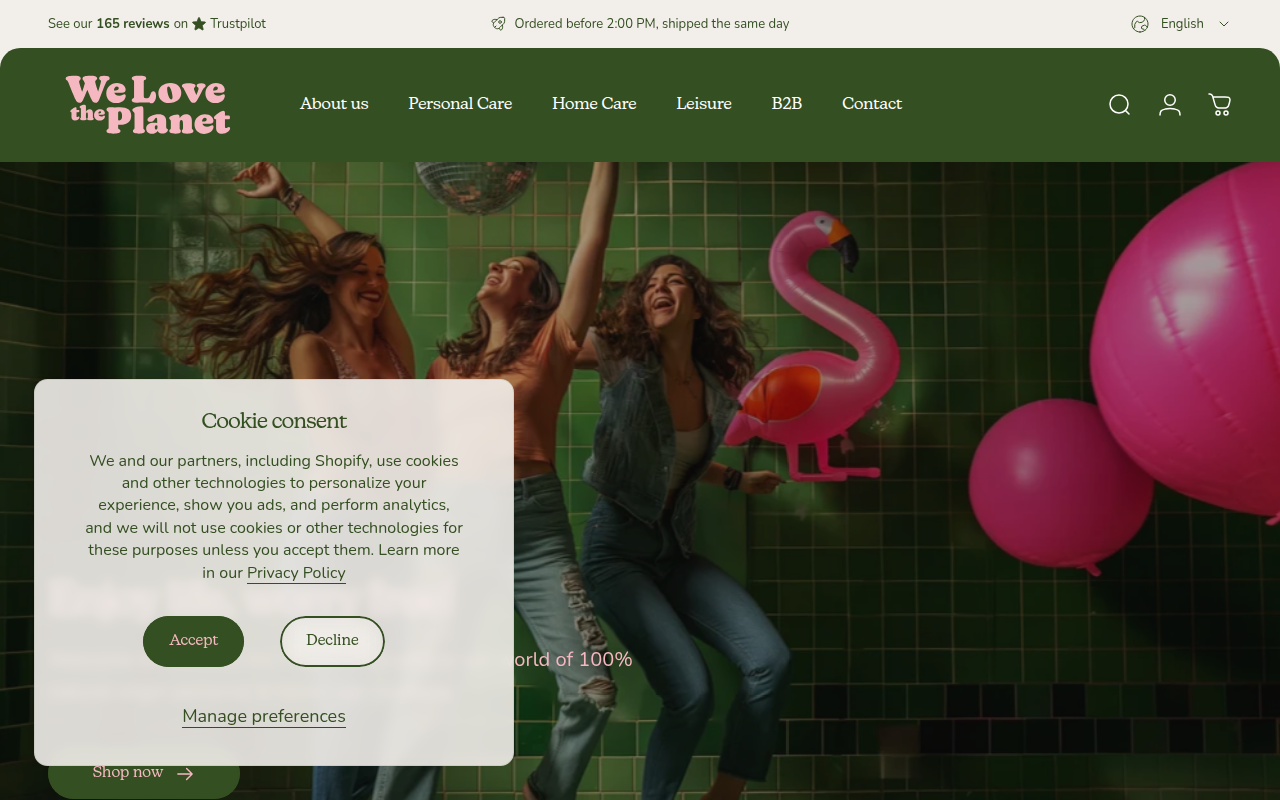Click the same-day shipping notice text
The height and width of the screenshot is (800, 1280).
pyautogui.click(x=652, y=24)
